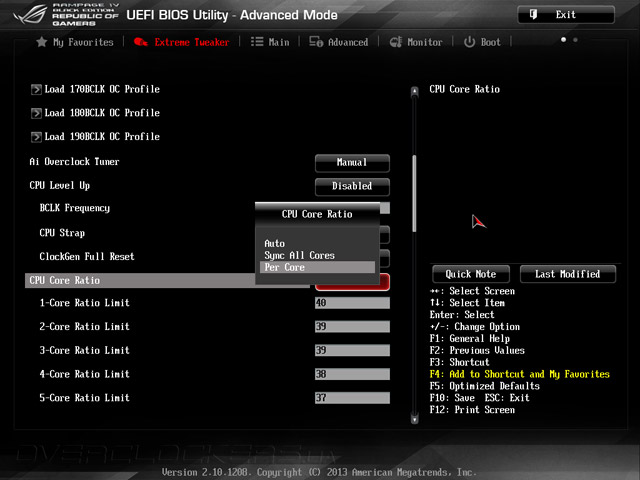Click the scrollbar up arrow
This screenshot has width=640, height=480.
click(x=415, y=91)
